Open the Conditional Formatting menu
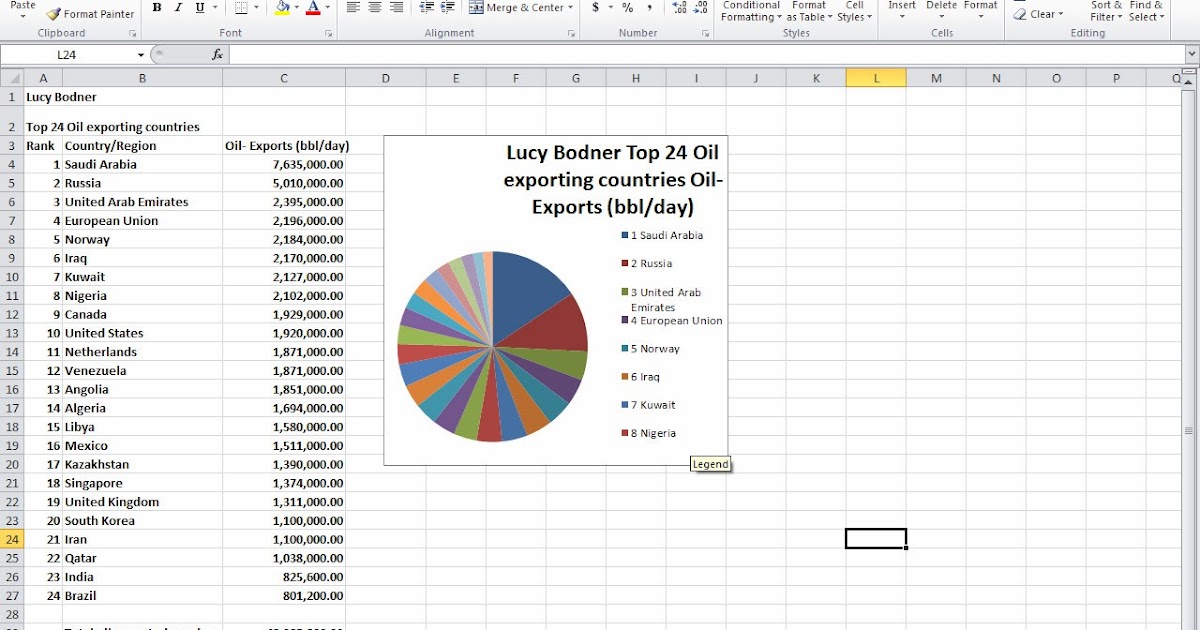 click(x=750, y=11)
